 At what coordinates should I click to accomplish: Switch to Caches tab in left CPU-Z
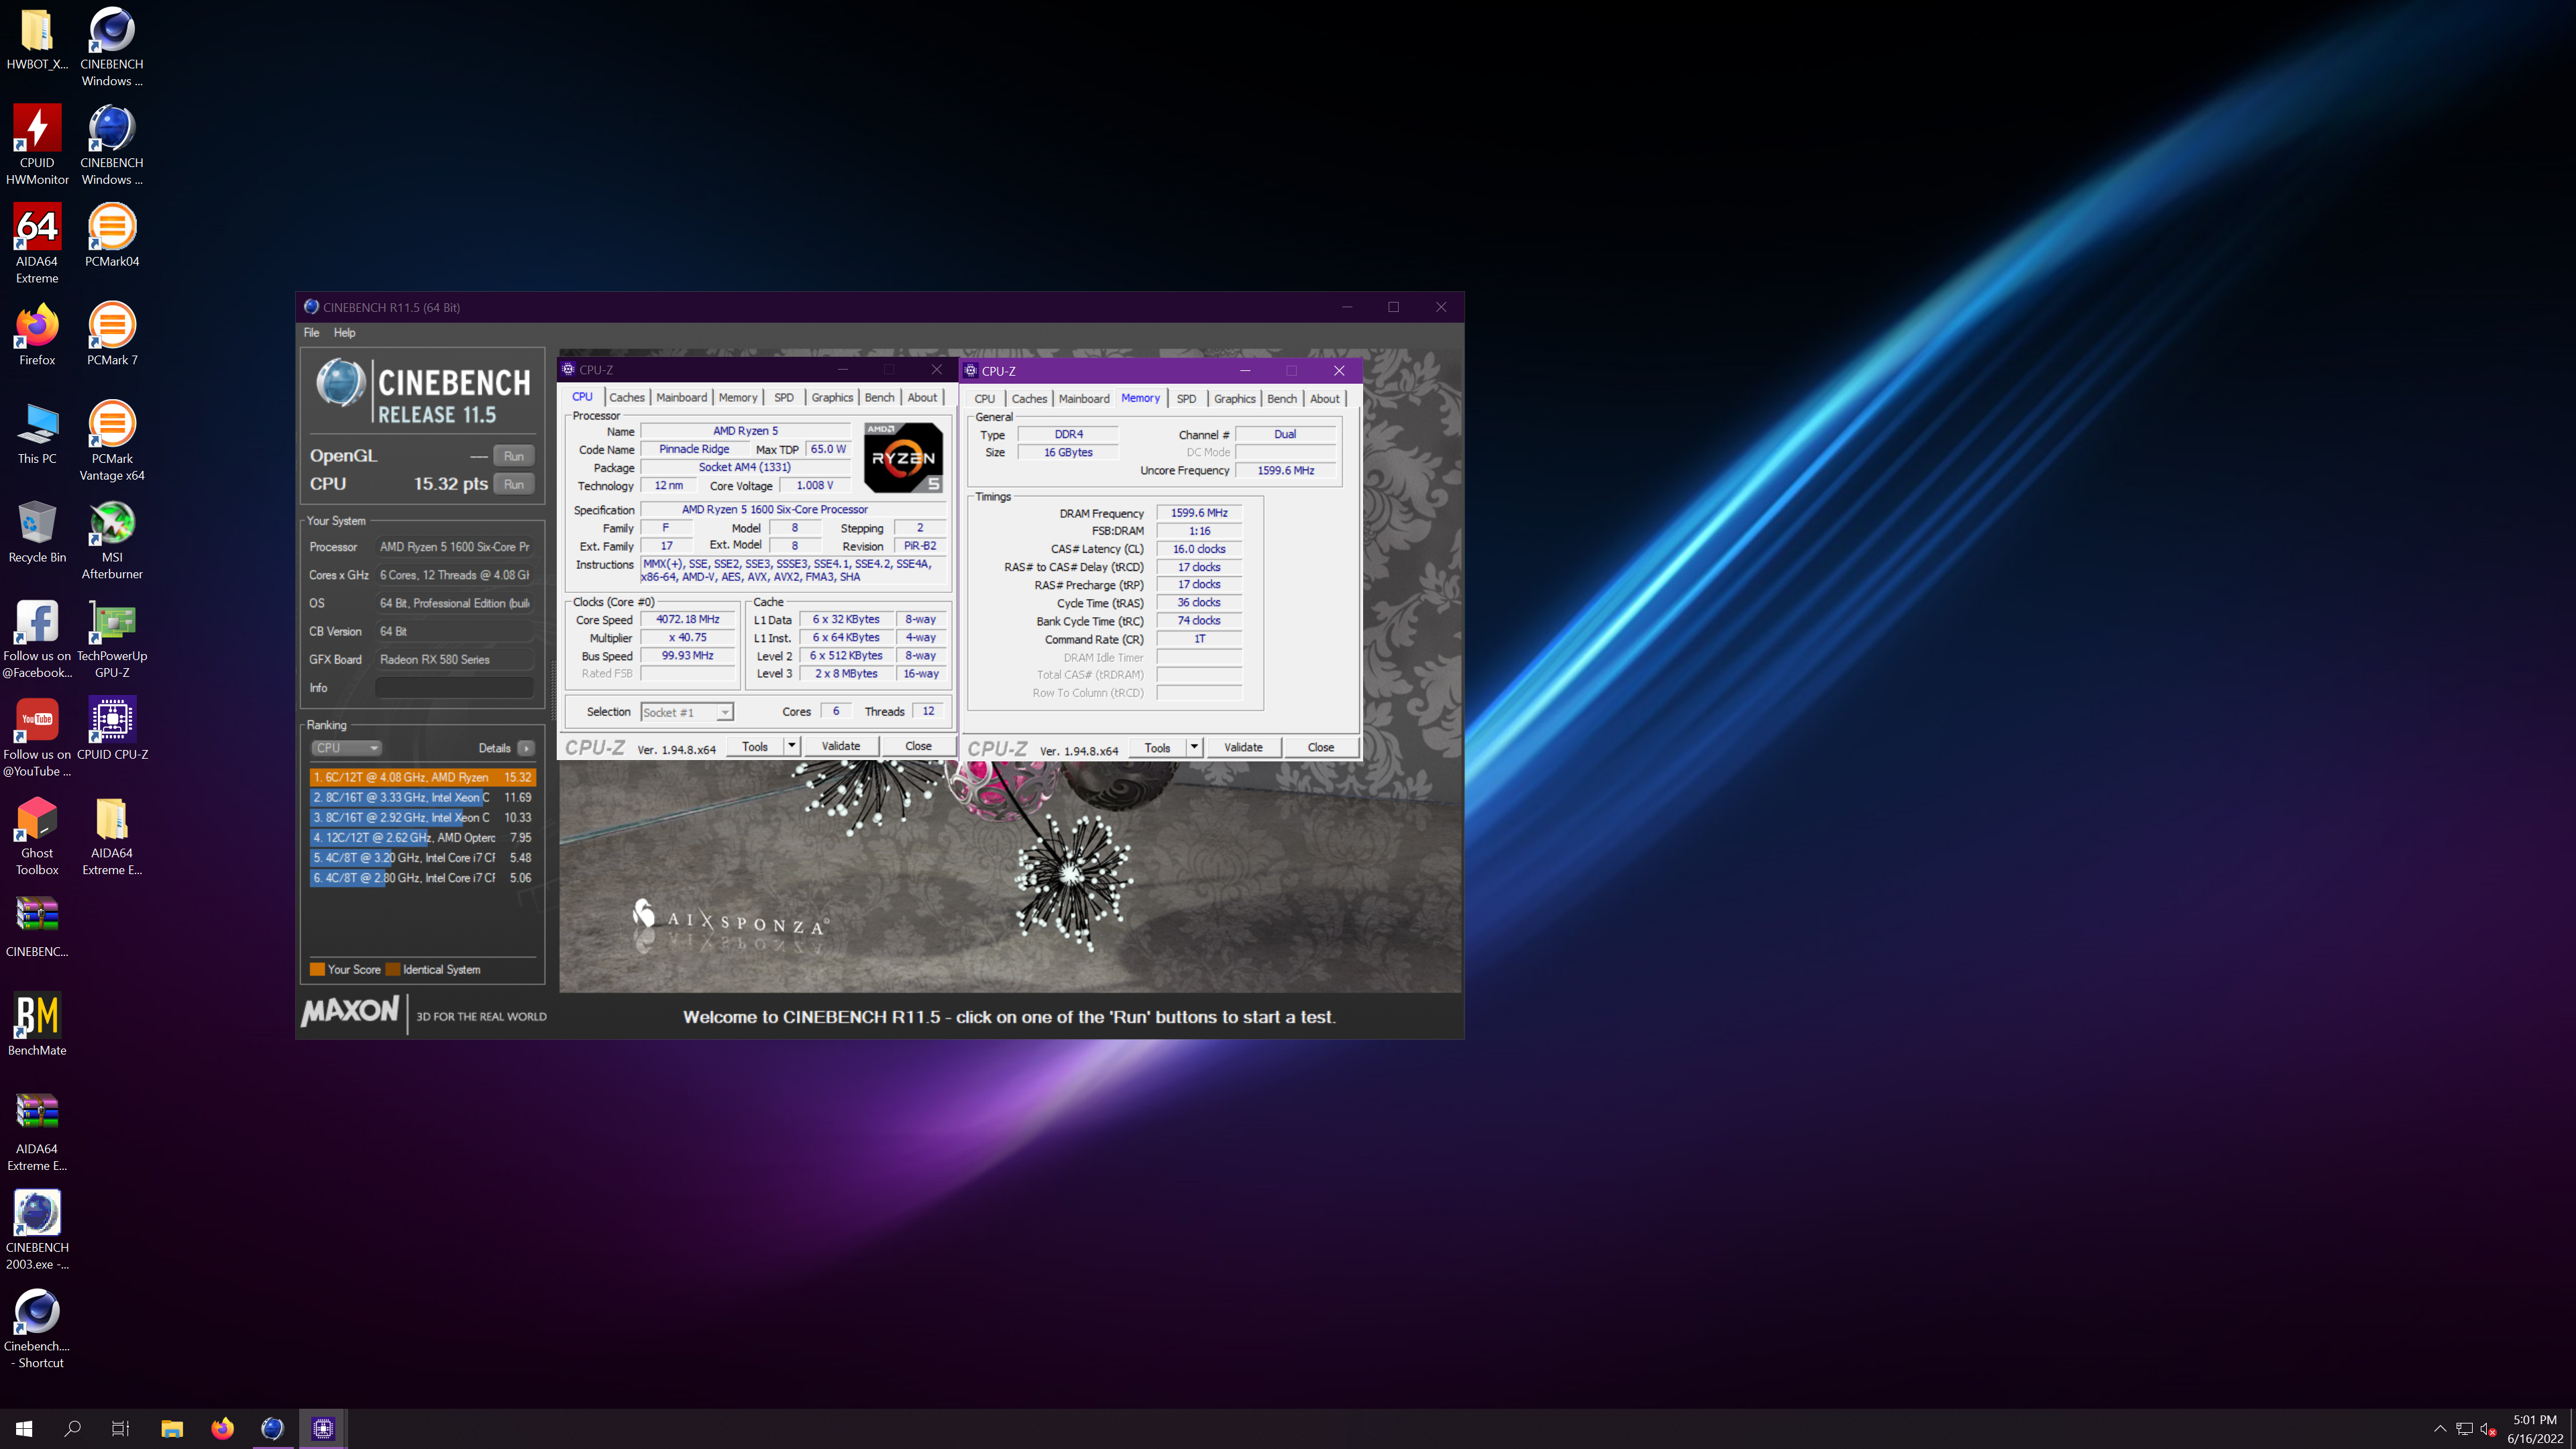[x=627, y=397]
